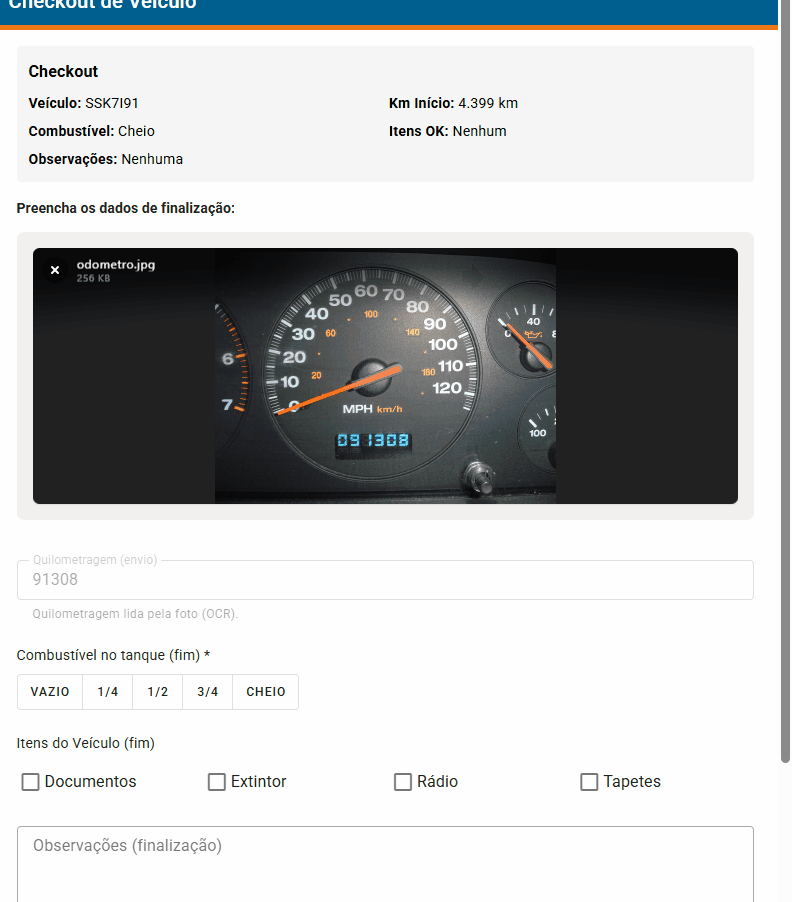
Task: Click the Observações value Nenhuma
Action: pyautogui.click(x=152, y=159)
